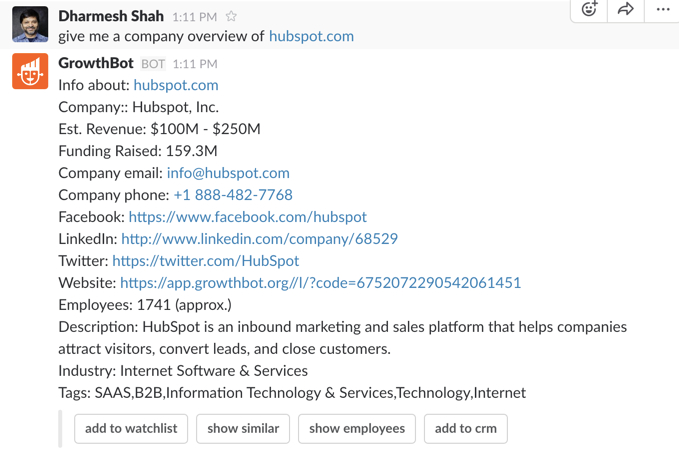Click the add to watchlist button
Viewport: 679px width, 451px height.
point(131,428)
